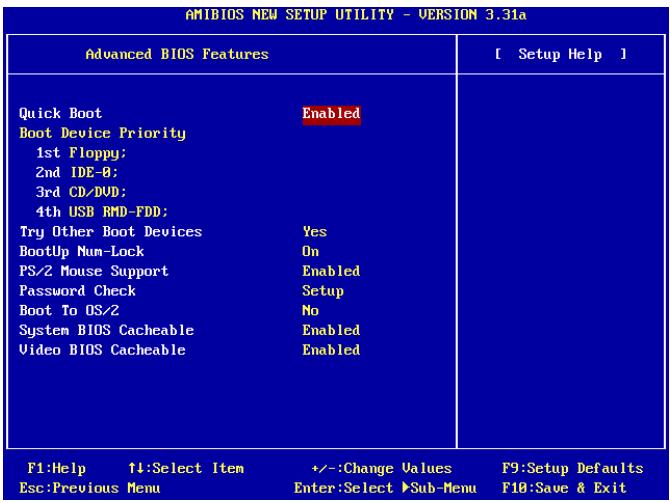Click the AMIBIOS NEW SETUP UTILITY title
This screenshot has width=670, height=503.
click(356, 15)
